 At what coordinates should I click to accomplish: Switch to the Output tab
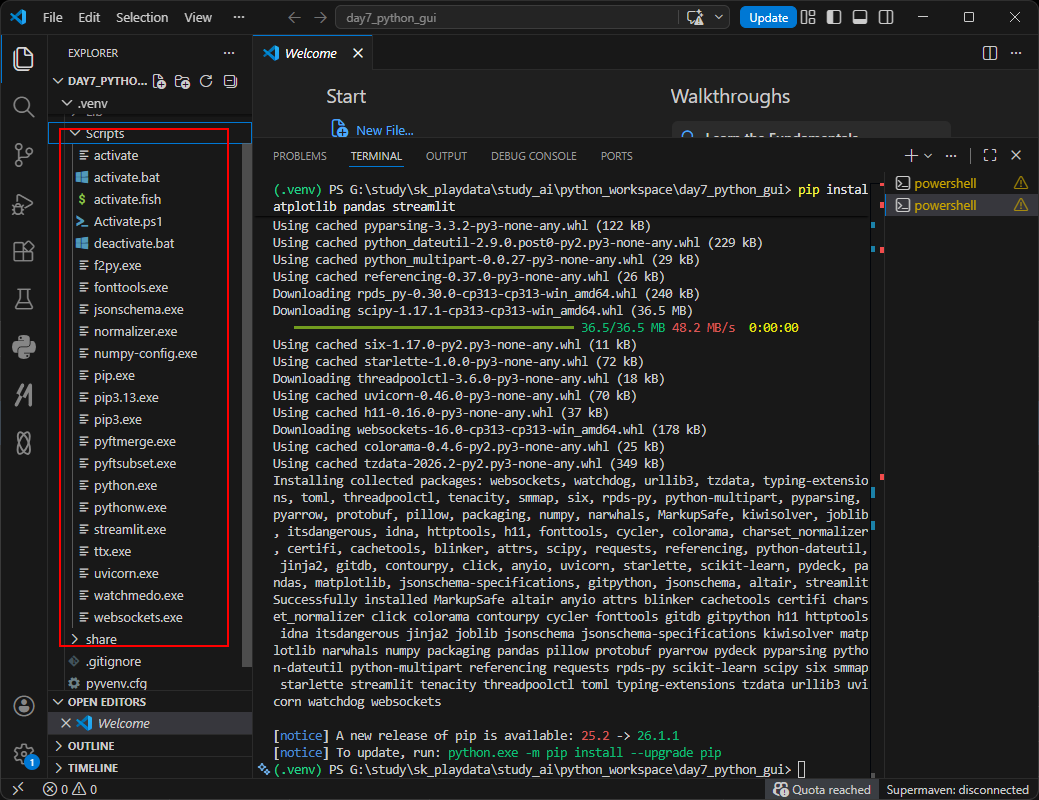[446, 156]
